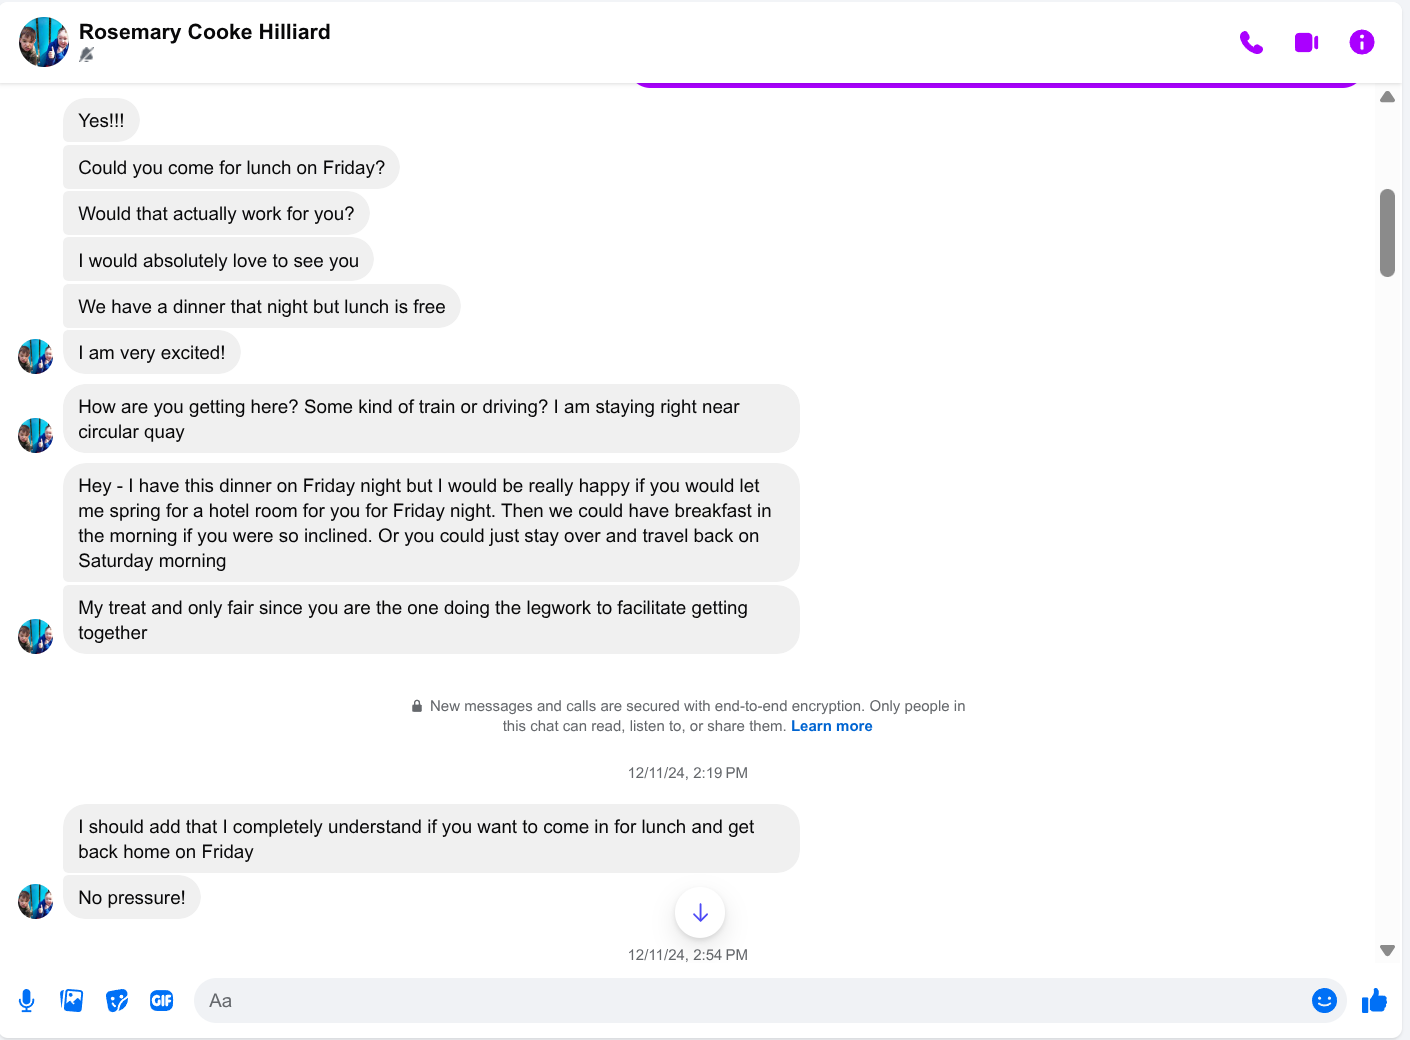Click the chat scrollbar thumb

click(1387, 232)
